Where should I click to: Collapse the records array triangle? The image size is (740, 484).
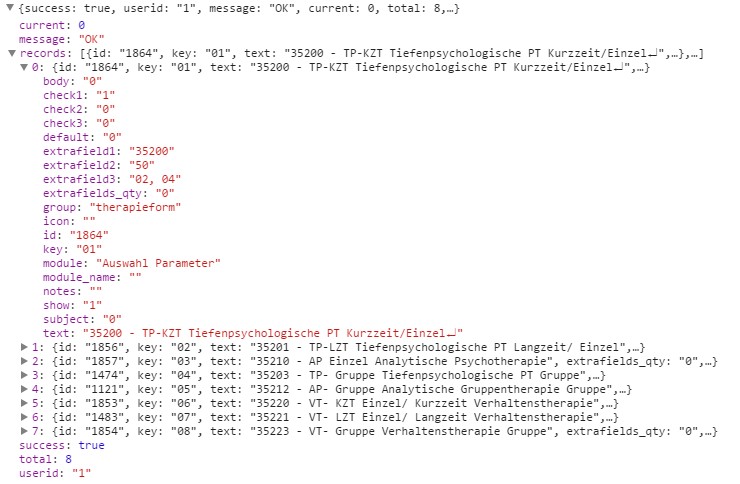tap(12, 53)
